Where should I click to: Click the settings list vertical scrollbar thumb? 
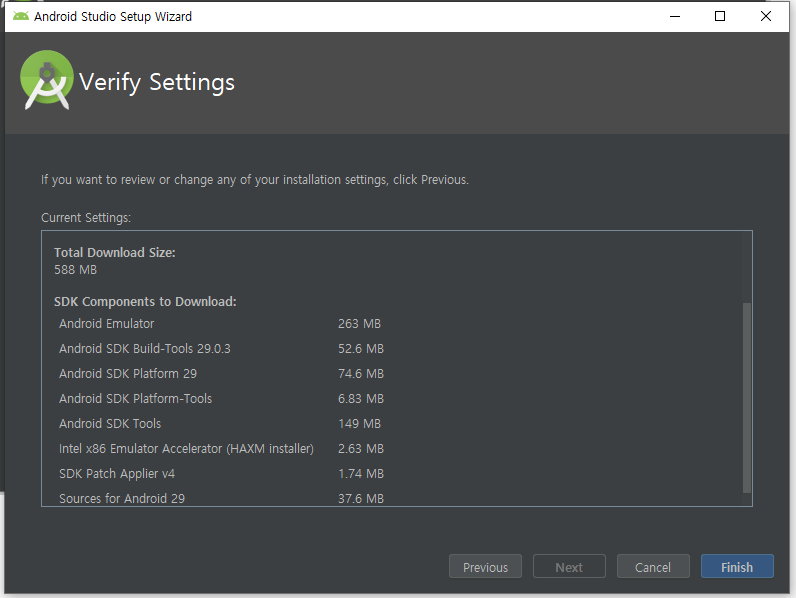coord(746,397)
